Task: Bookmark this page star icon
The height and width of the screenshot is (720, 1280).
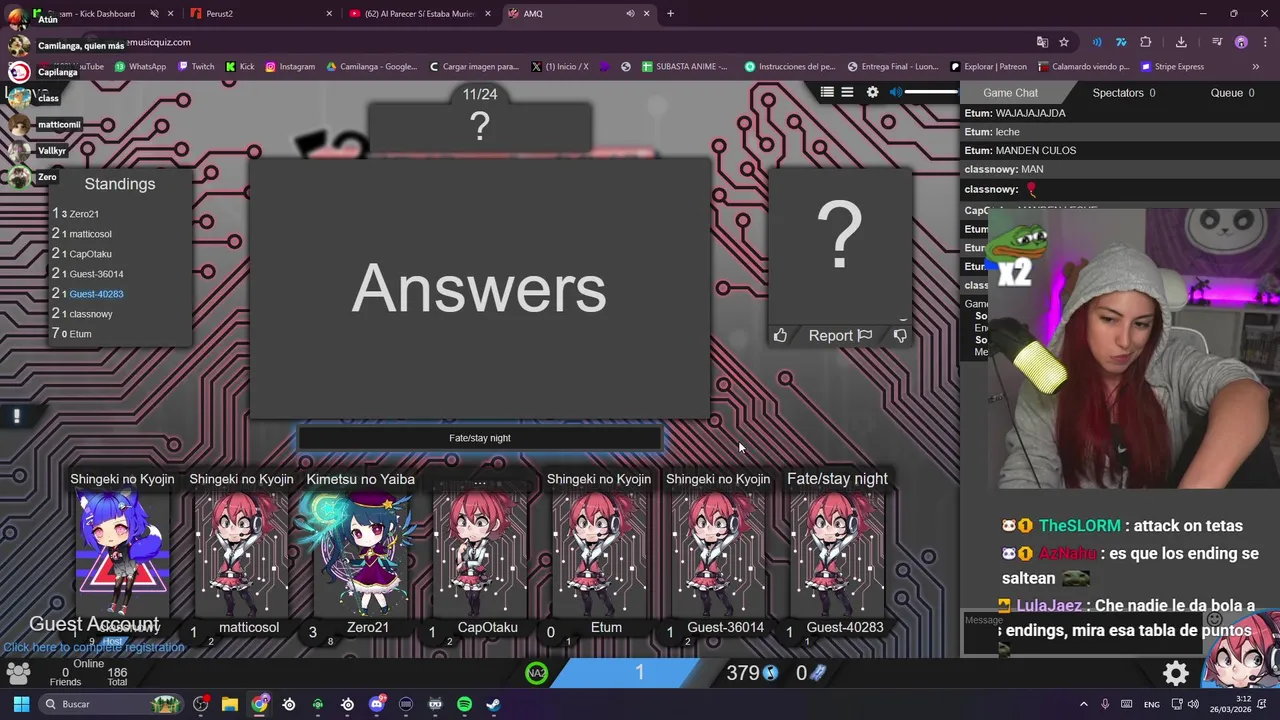Action: [1064, 42]
